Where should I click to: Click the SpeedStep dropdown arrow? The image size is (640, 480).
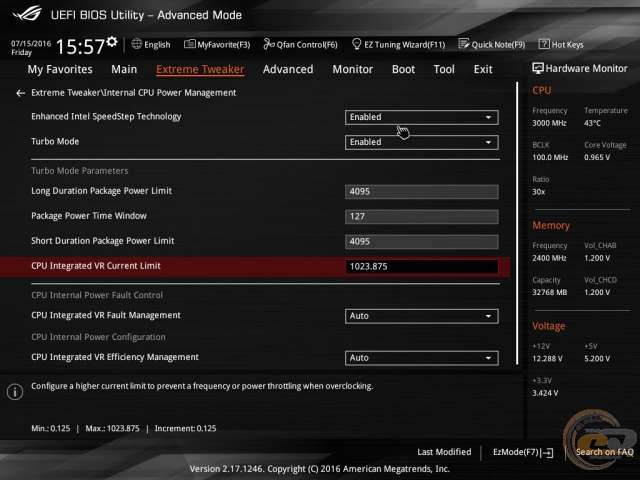coord(488,118)
